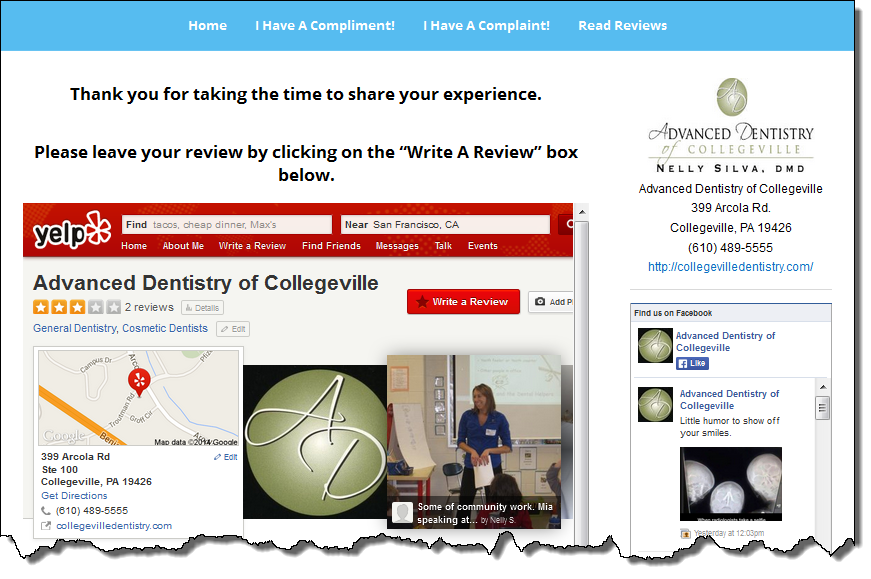The height and width of the screenshot is (579, 871).
Task: Click the Yelp search magnifier button
Action: pyautogui.click(x=566, y=224)
